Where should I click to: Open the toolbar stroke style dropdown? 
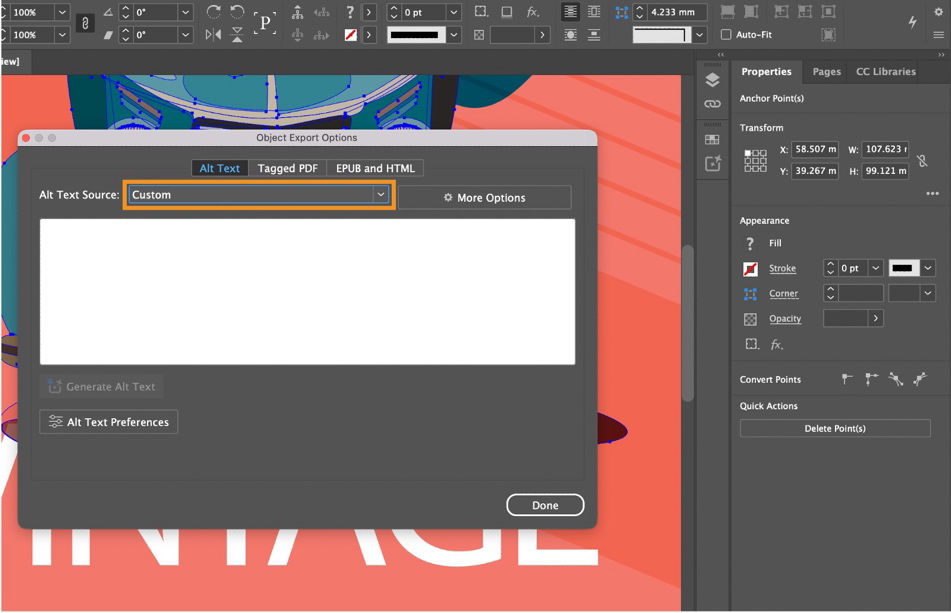click(454, 35)
